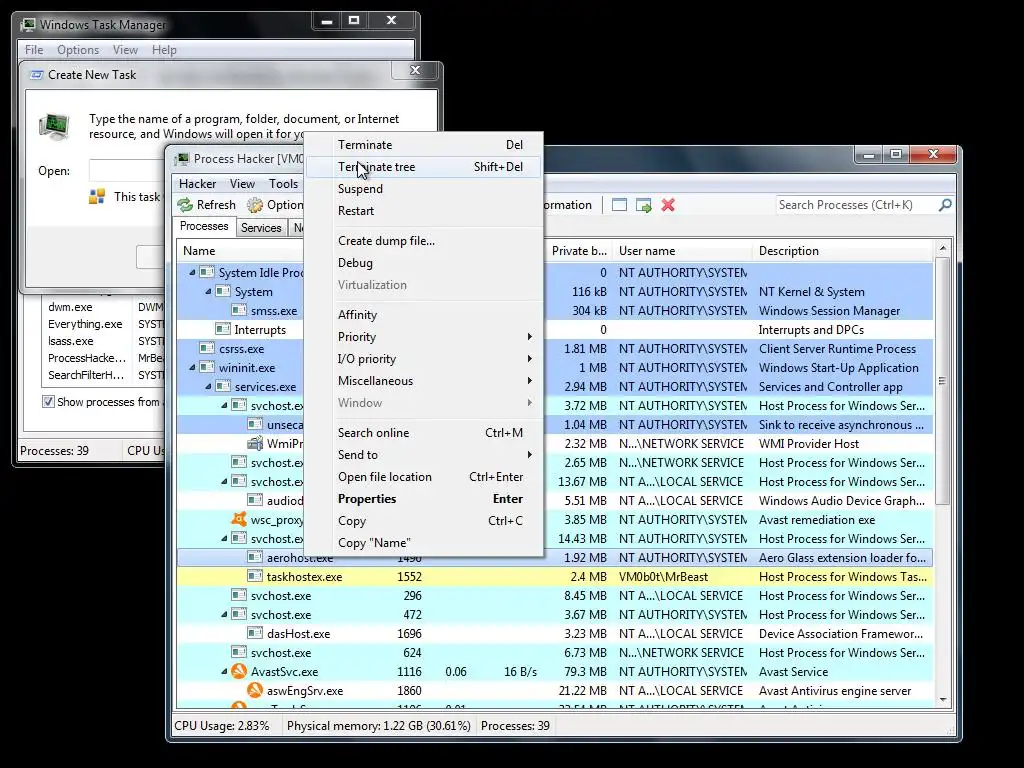Click the aerohost.exe process icon
1024x768 pixels.
[255, 557]
